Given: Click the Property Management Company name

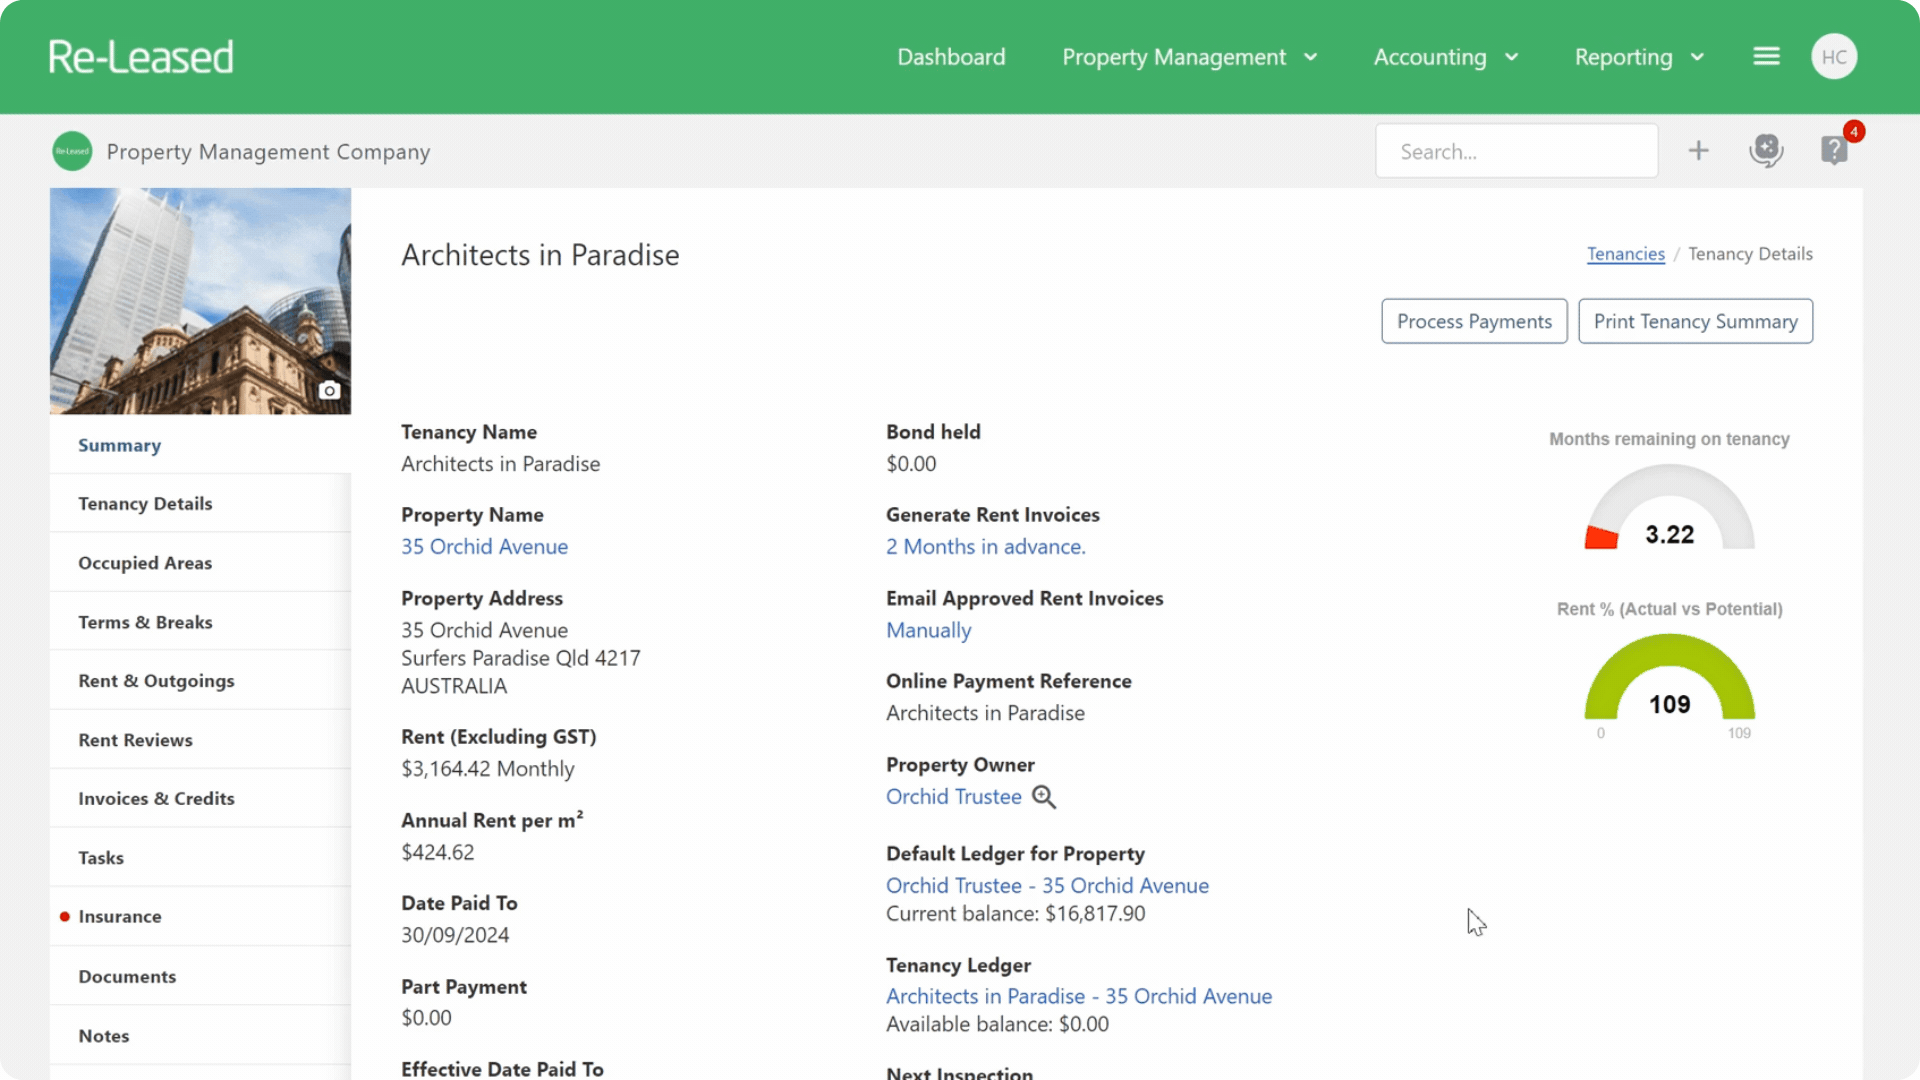Looking at the screenshot, I should (x=268, y=152).
